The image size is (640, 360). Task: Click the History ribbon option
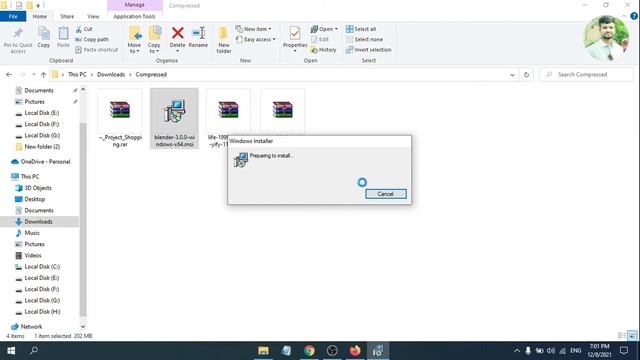(x=323, y=50)
